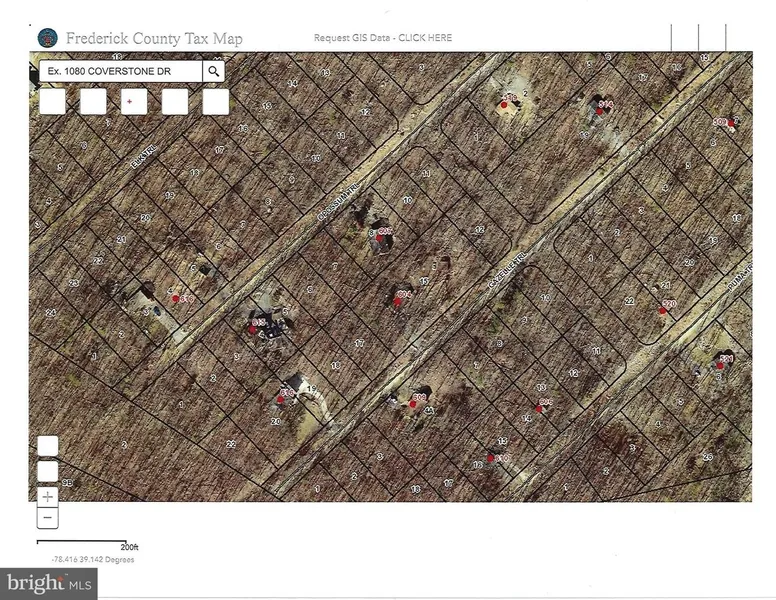Click the Bright MLS logo watermark
Viewport: 776px width, 600px height.
50,582
